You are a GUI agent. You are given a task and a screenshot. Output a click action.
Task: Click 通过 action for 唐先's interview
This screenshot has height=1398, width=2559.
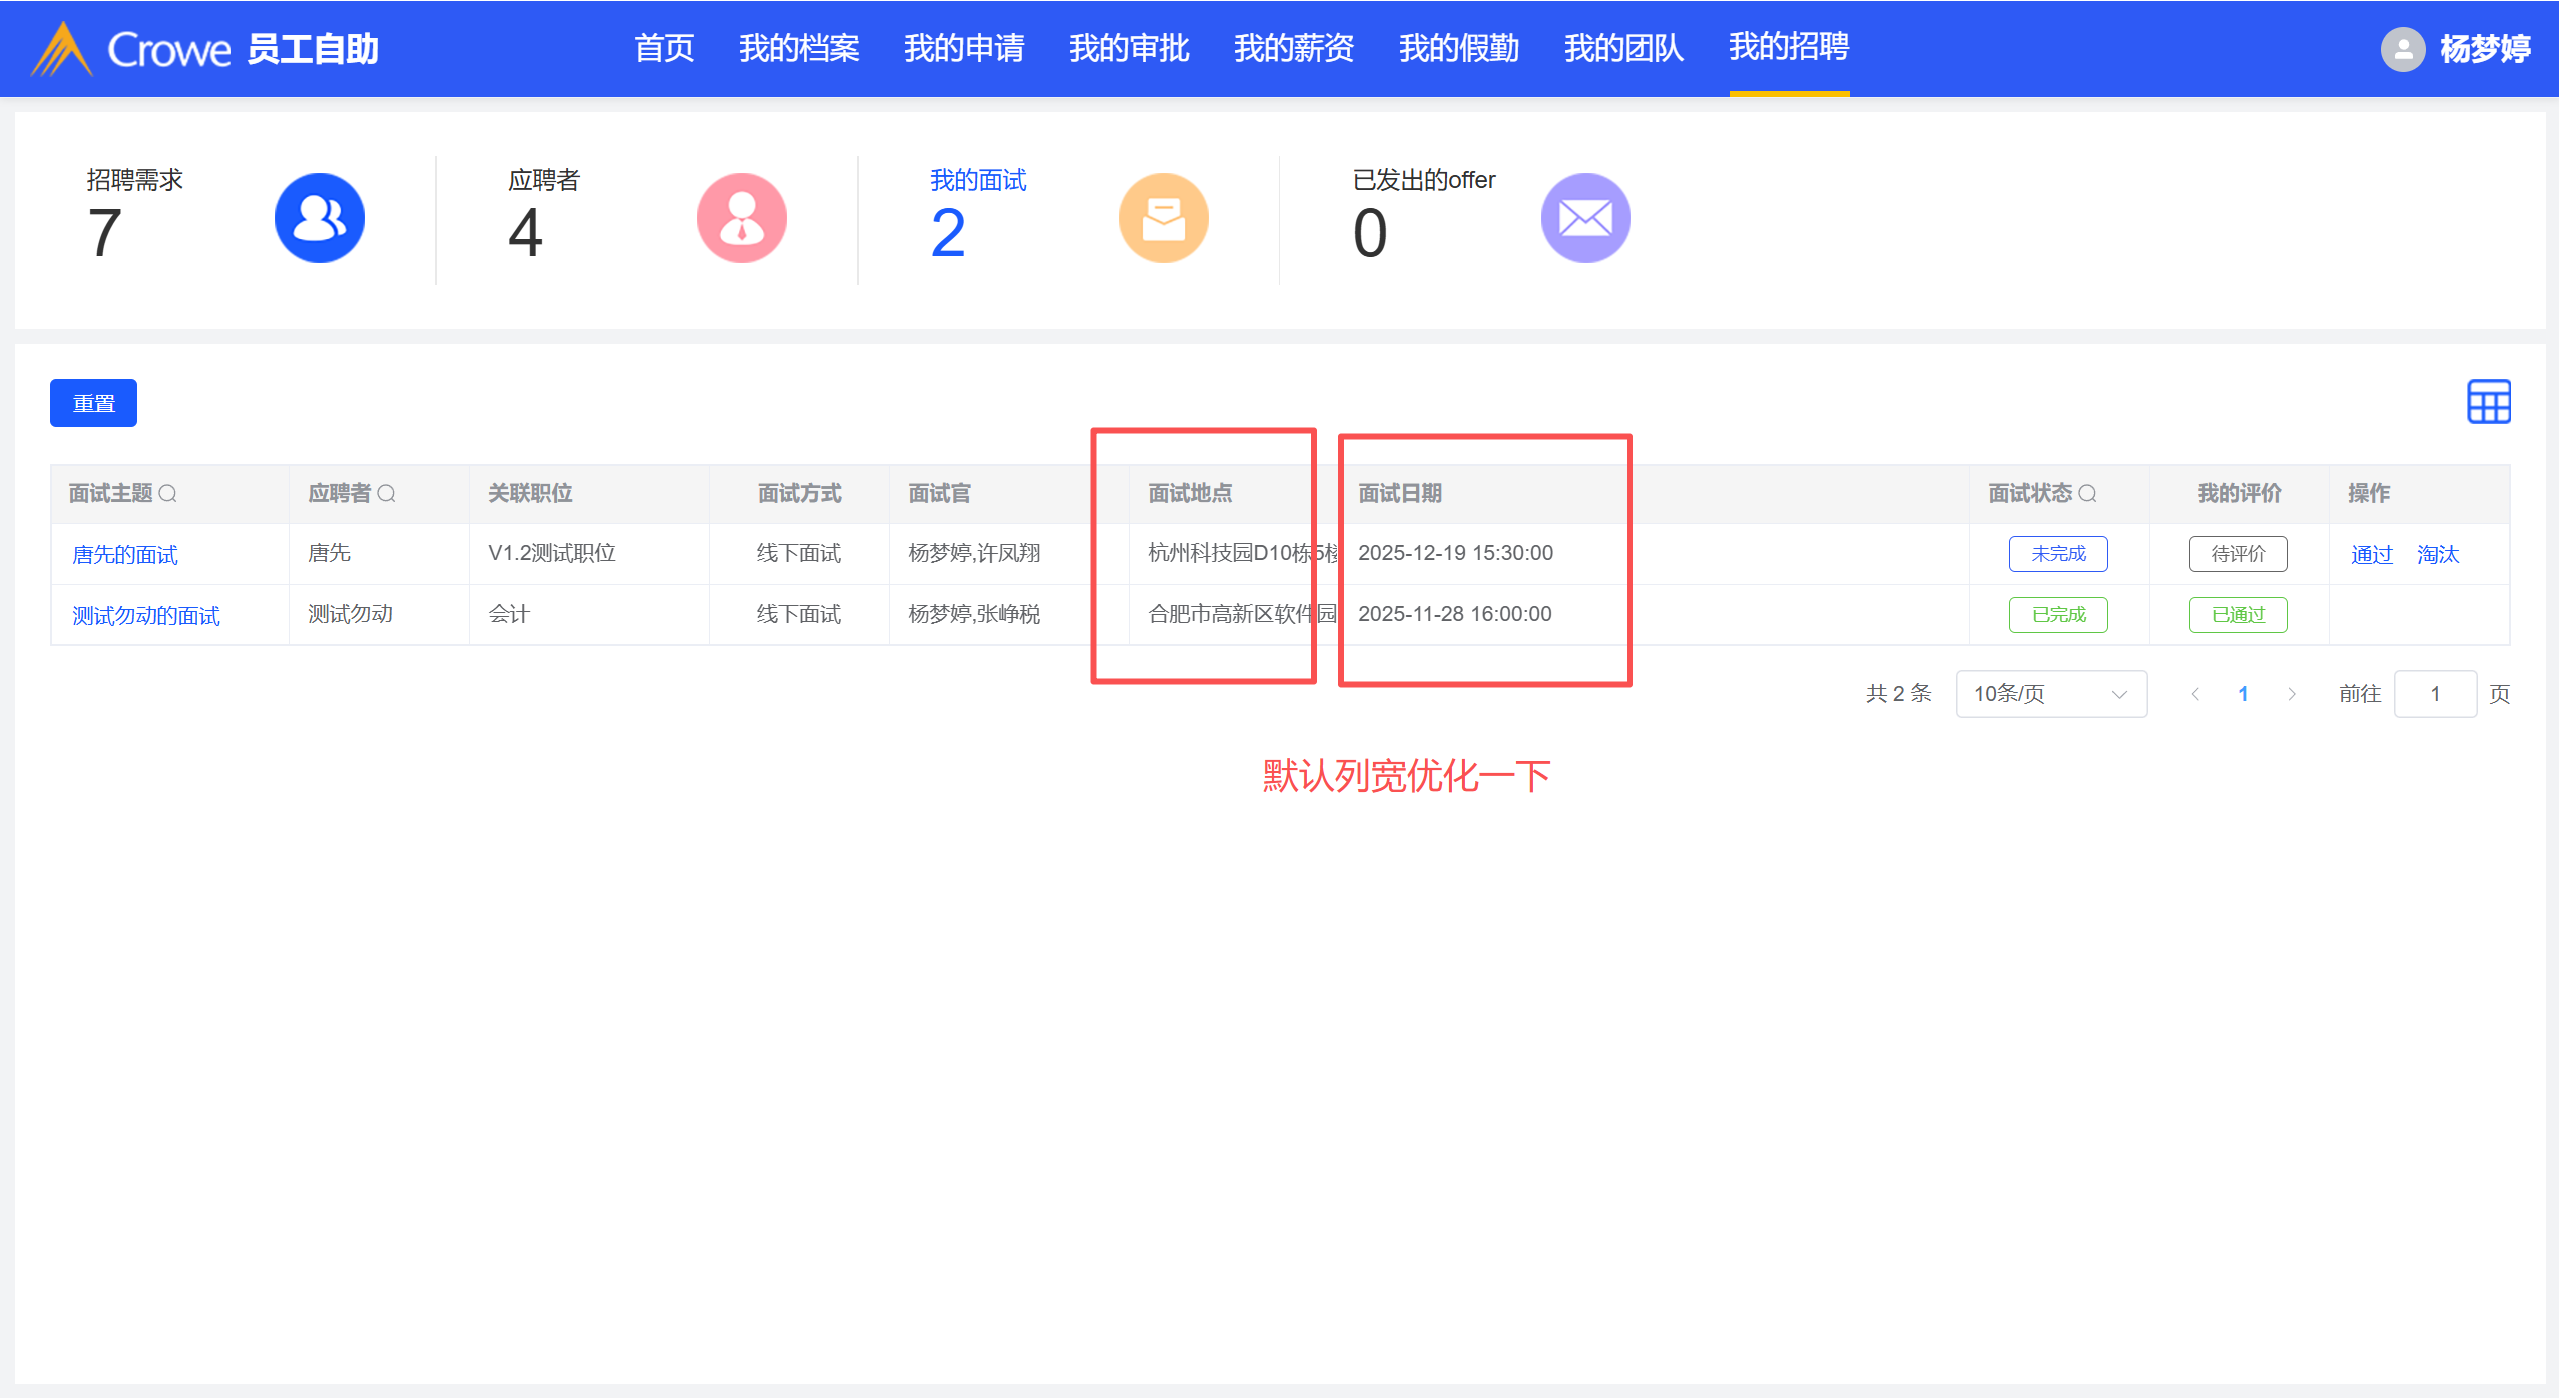[x=2371, y=555]
